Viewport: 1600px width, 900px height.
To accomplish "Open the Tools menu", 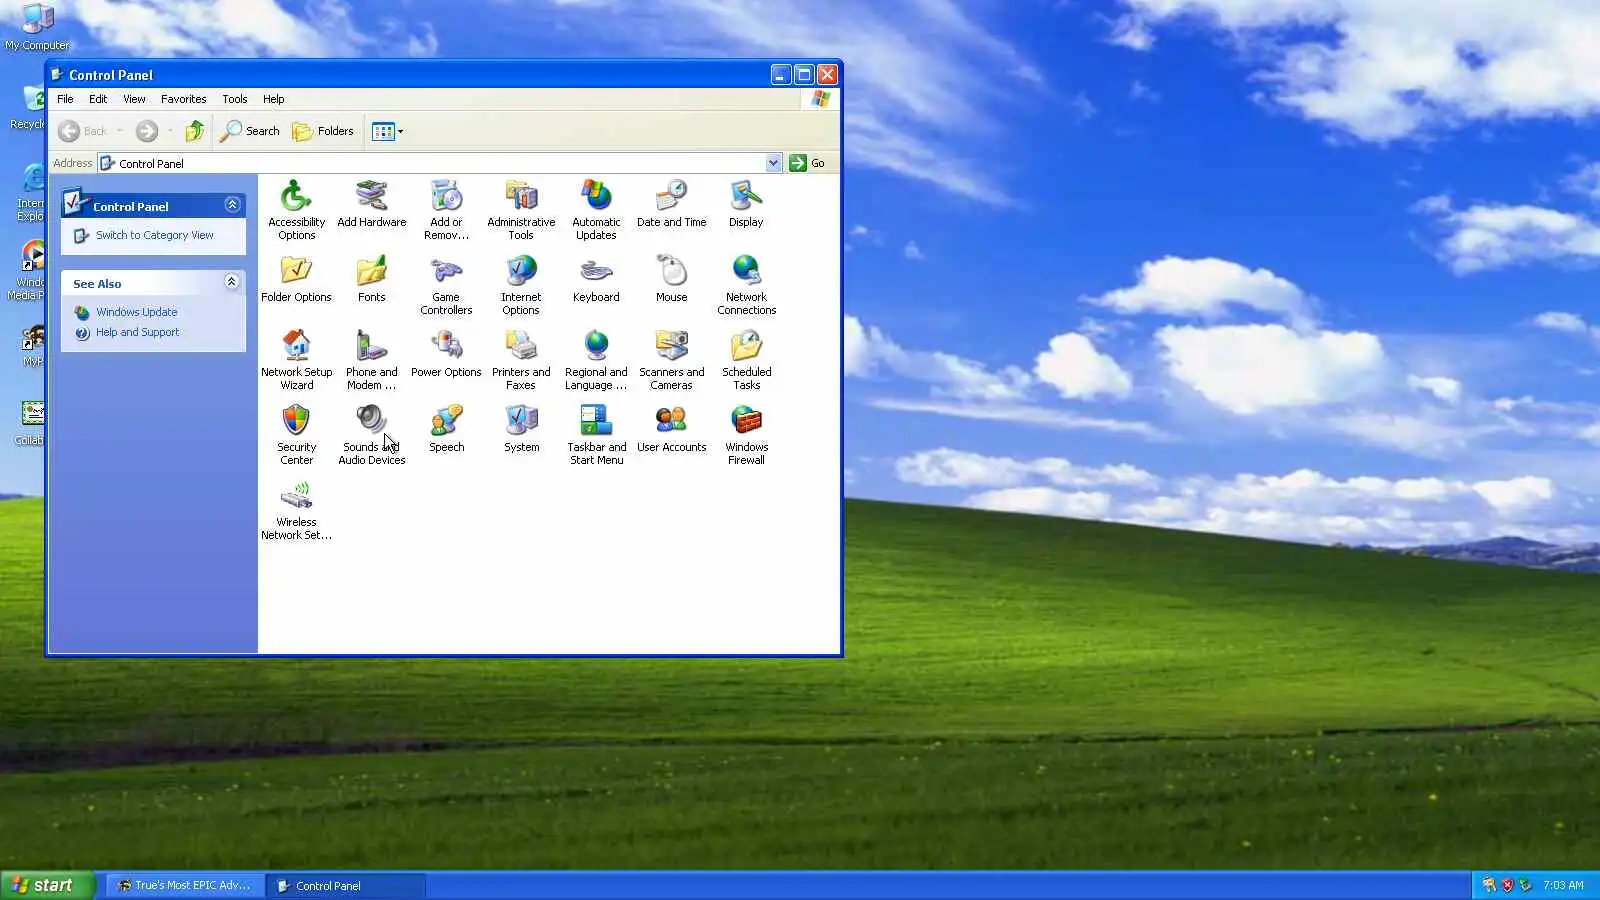I will click(x=235, y=99).
